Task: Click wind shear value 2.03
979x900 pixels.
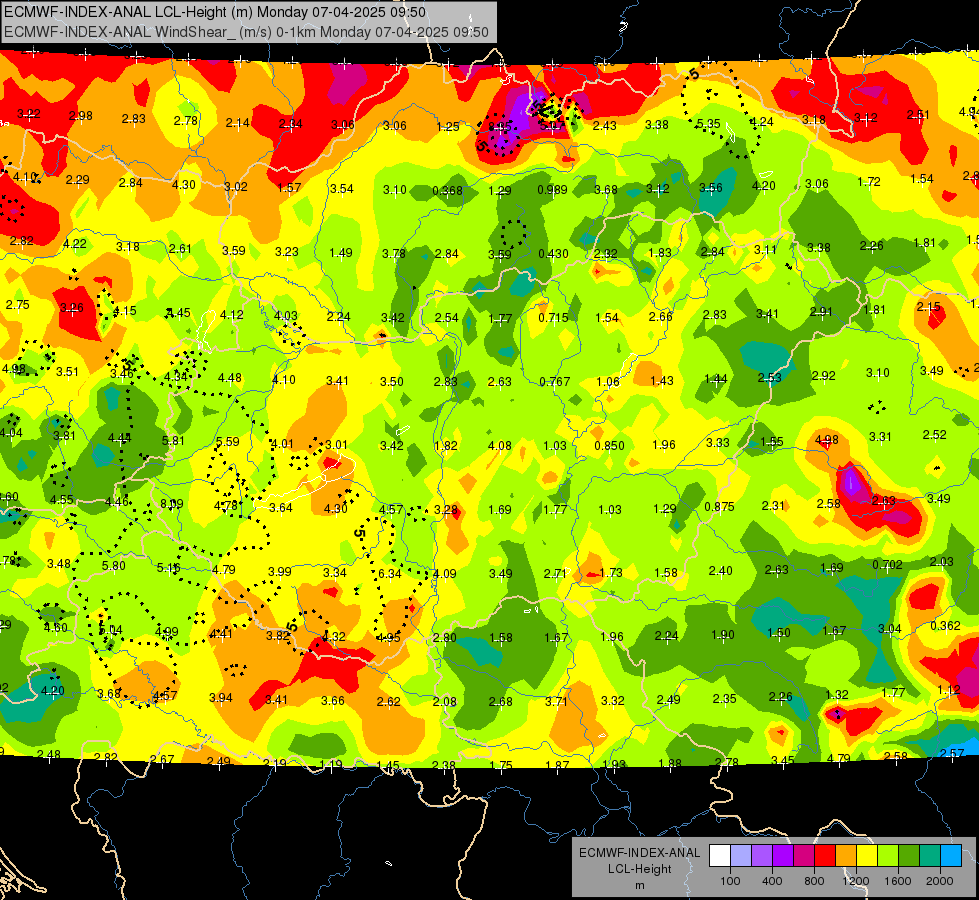Action: 942,562
